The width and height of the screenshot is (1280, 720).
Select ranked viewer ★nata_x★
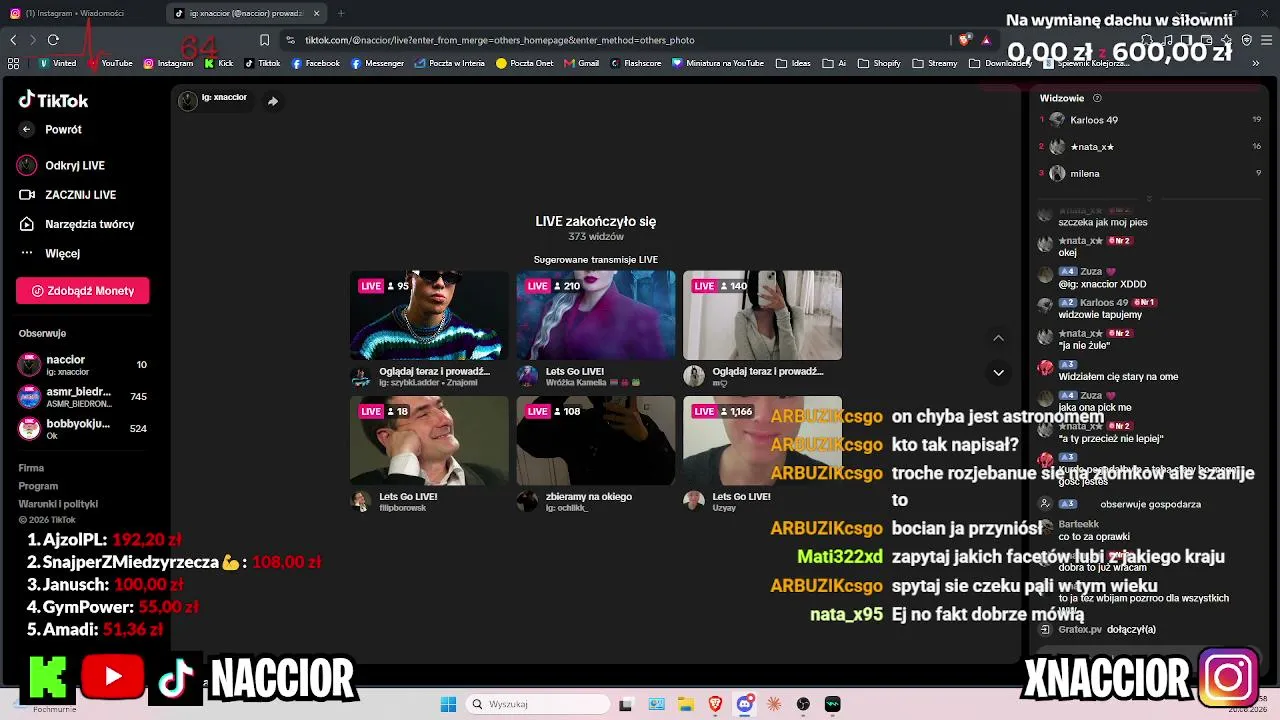pyautogui.click(x=1150, y=147)
